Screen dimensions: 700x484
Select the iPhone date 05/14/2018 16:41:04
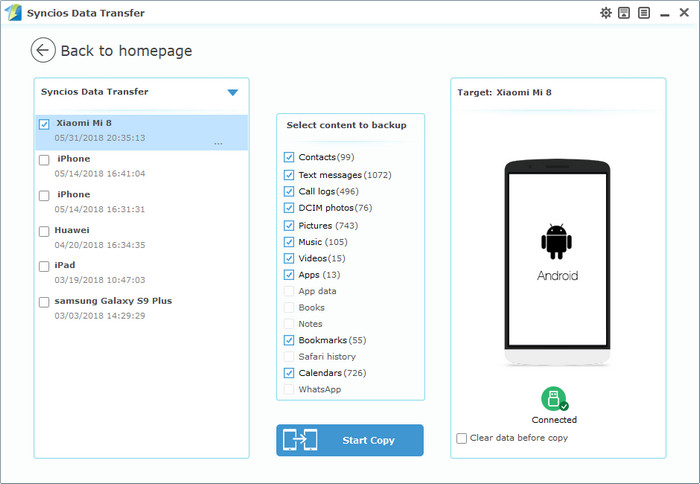(100, 174)
